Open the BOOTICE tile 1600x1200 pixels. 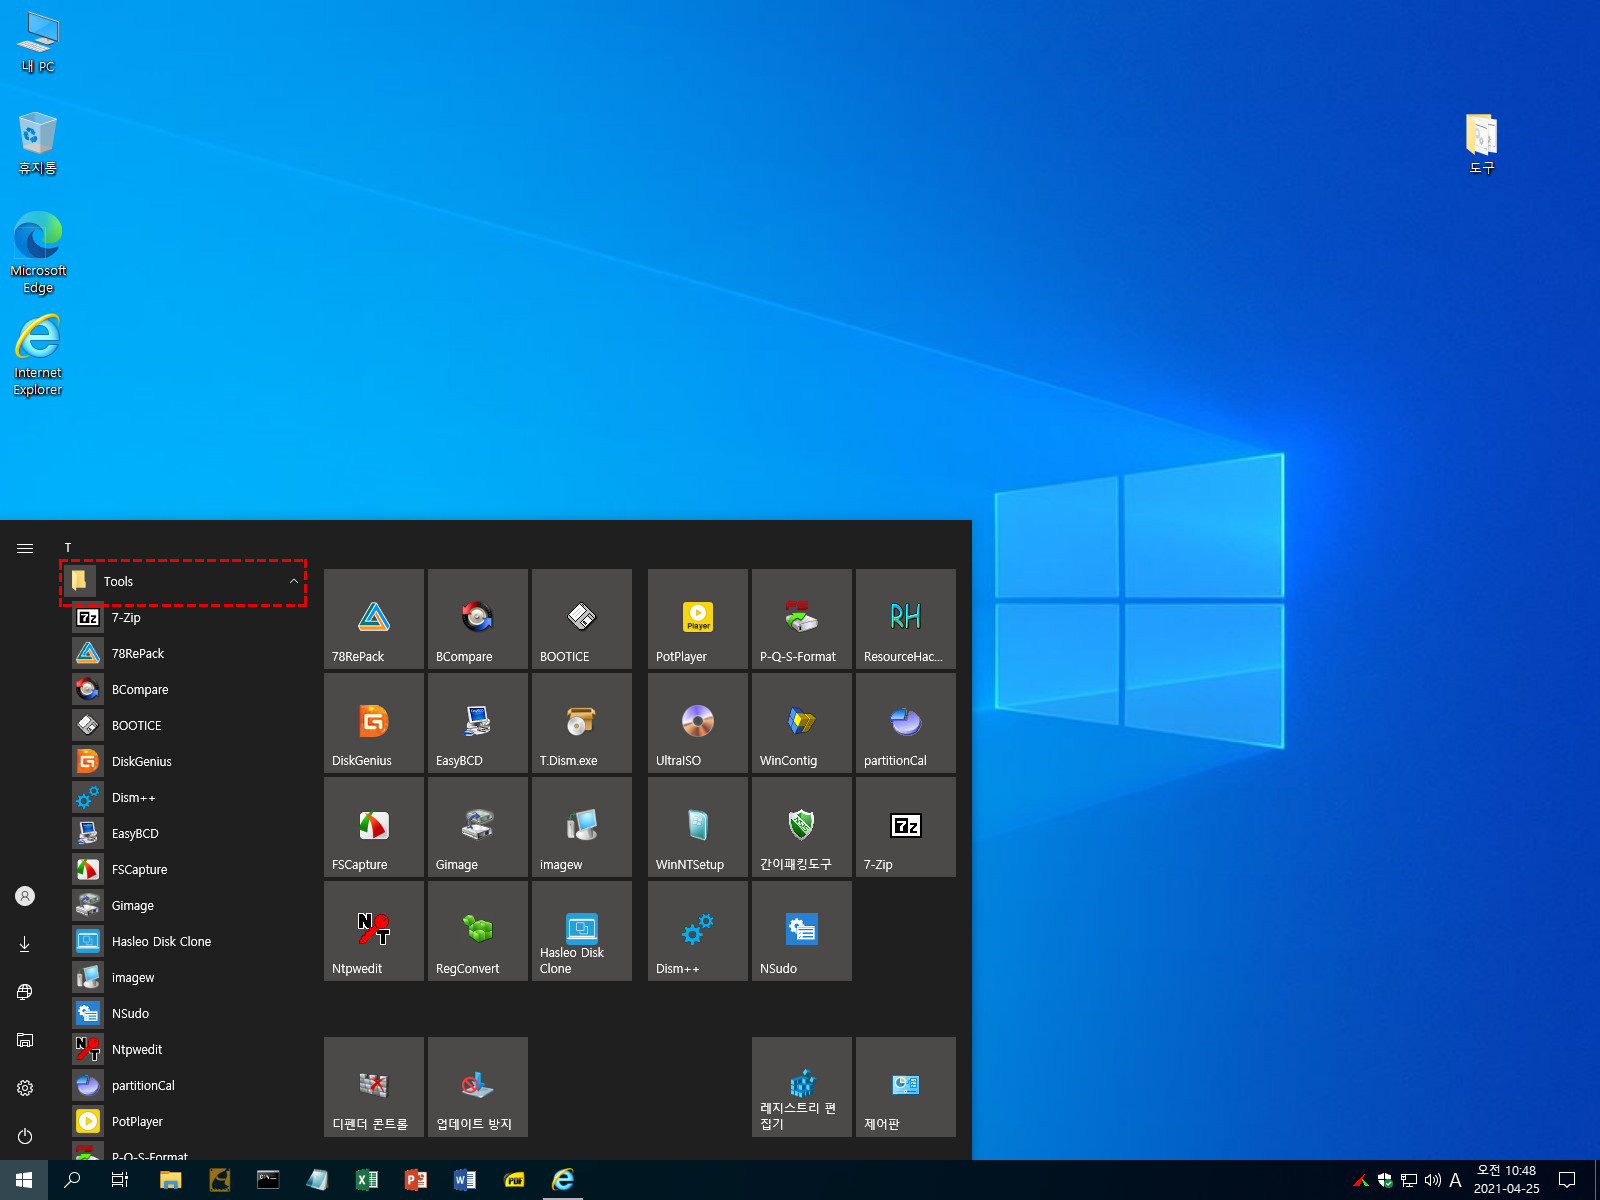point(582,619)
